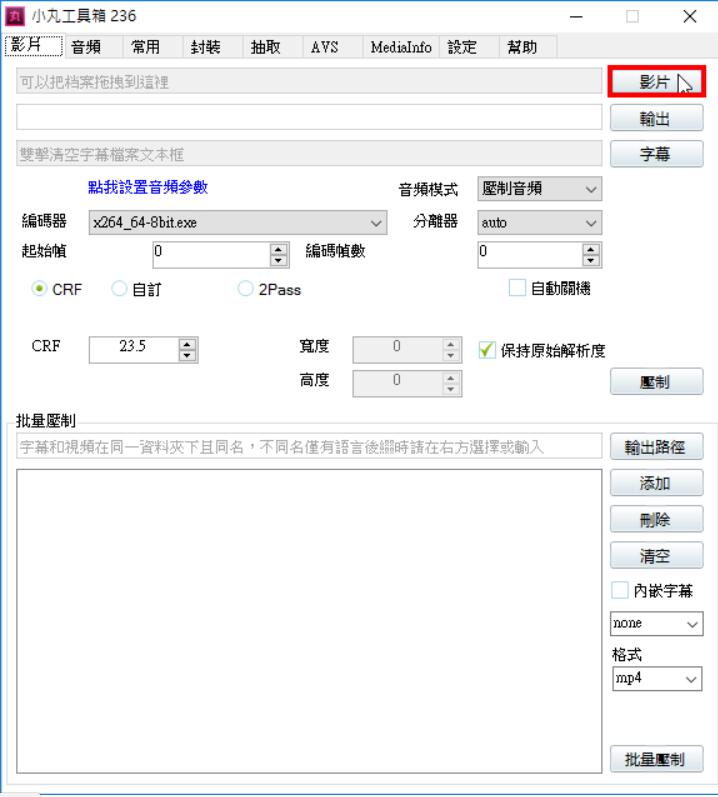The height and width of the screenshot is (797, 718).
Task: Decrease CRF value with down arrow
Action: click(187, 355)
